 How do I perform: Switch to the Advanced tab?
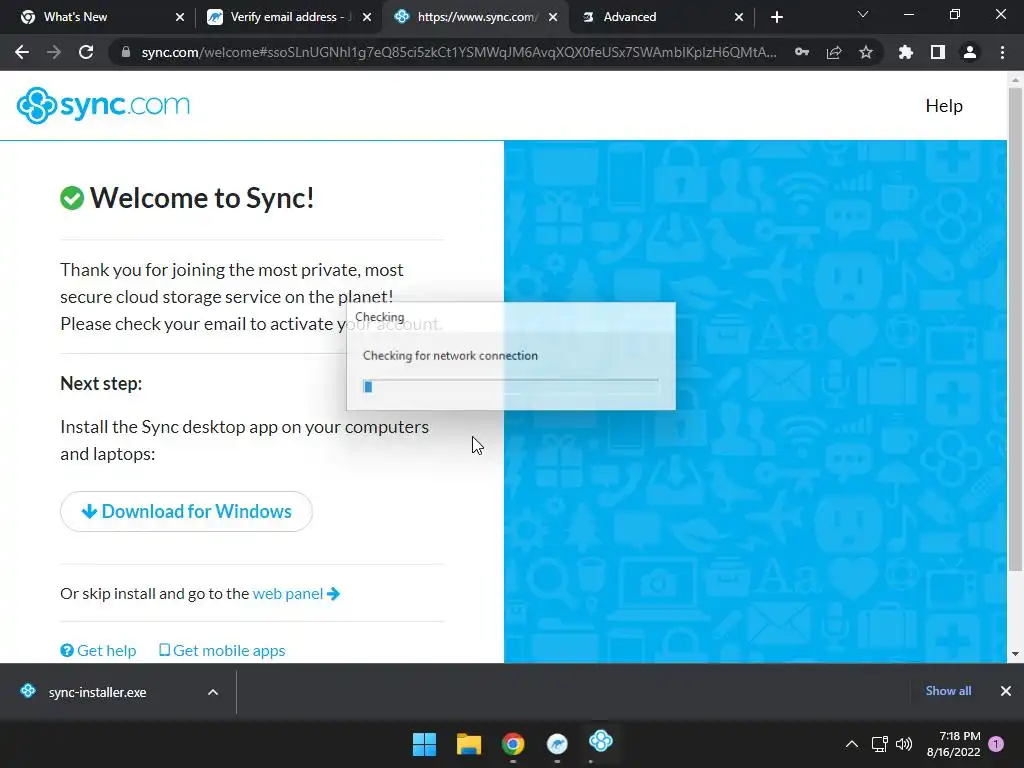pos(660,17)
